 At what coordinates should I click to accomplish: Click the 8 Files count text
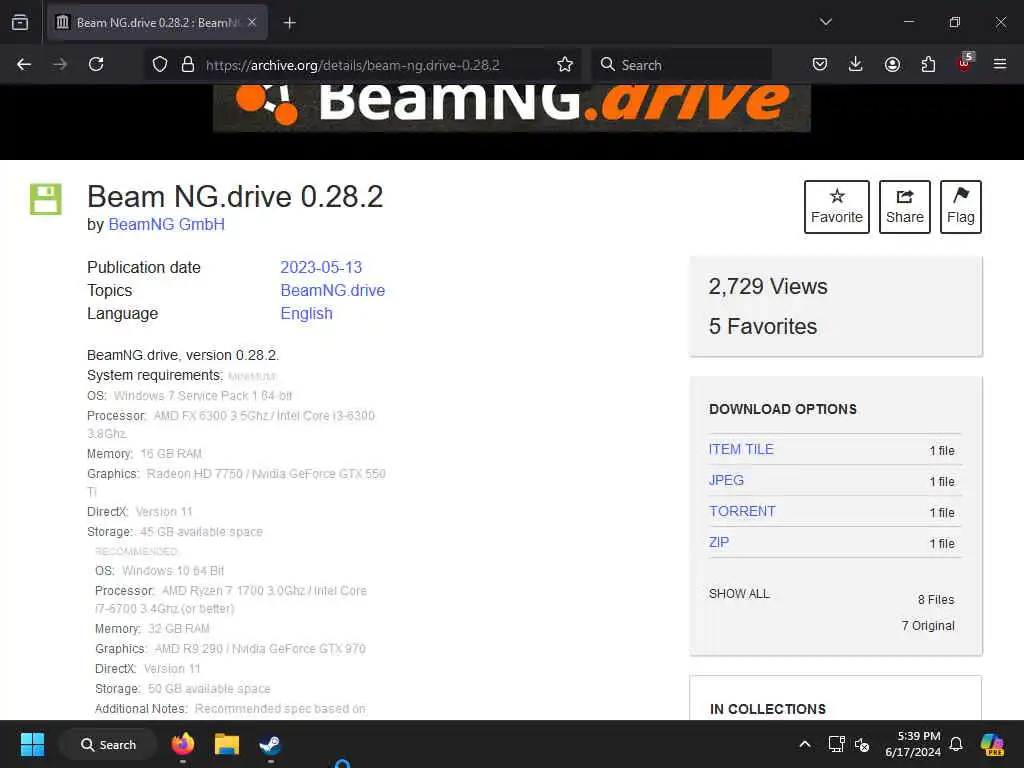[936, 600]
